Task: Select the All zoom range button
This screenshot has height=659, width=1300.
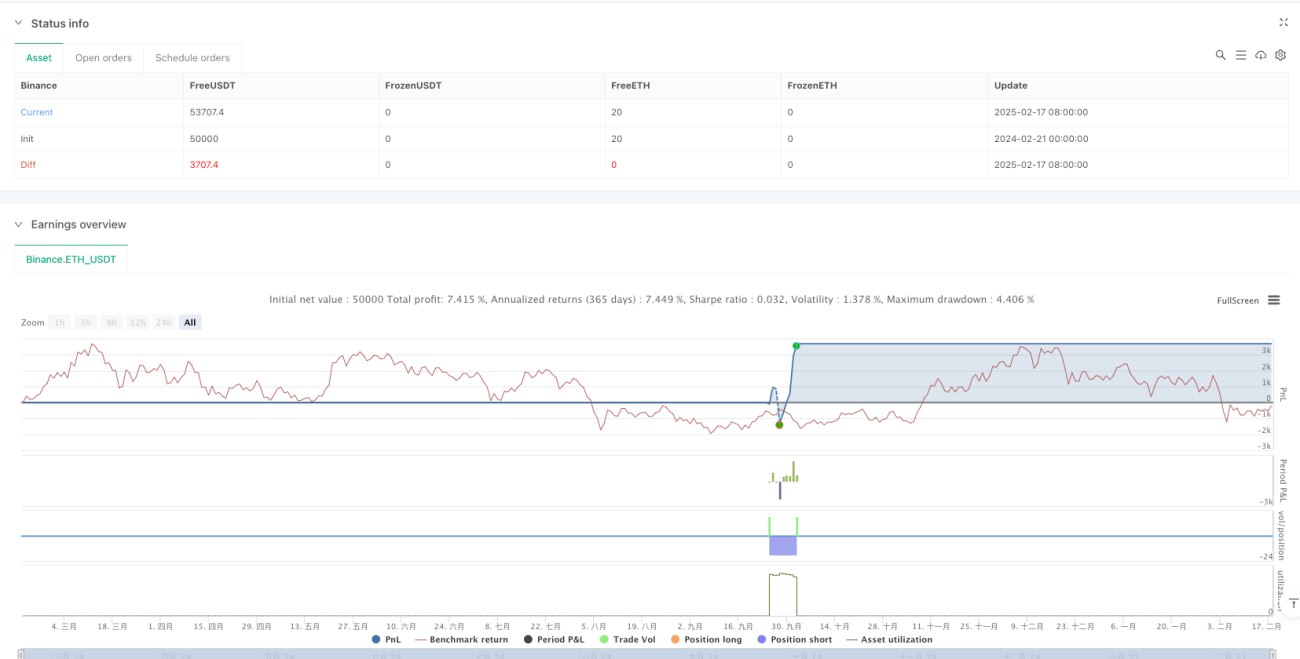Action: point(190,322)
